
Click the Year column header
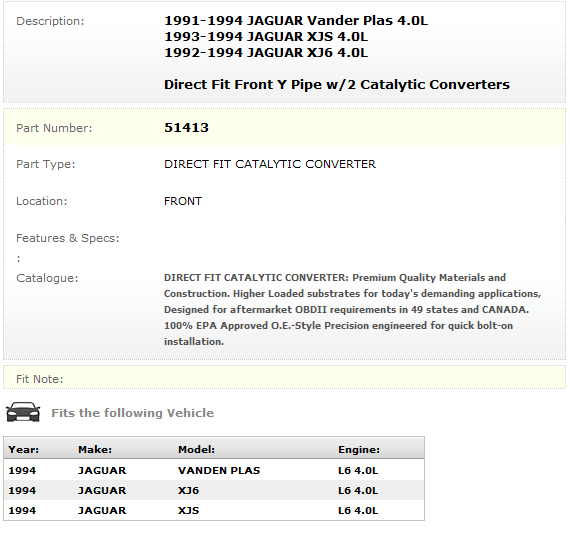(23, 449)
